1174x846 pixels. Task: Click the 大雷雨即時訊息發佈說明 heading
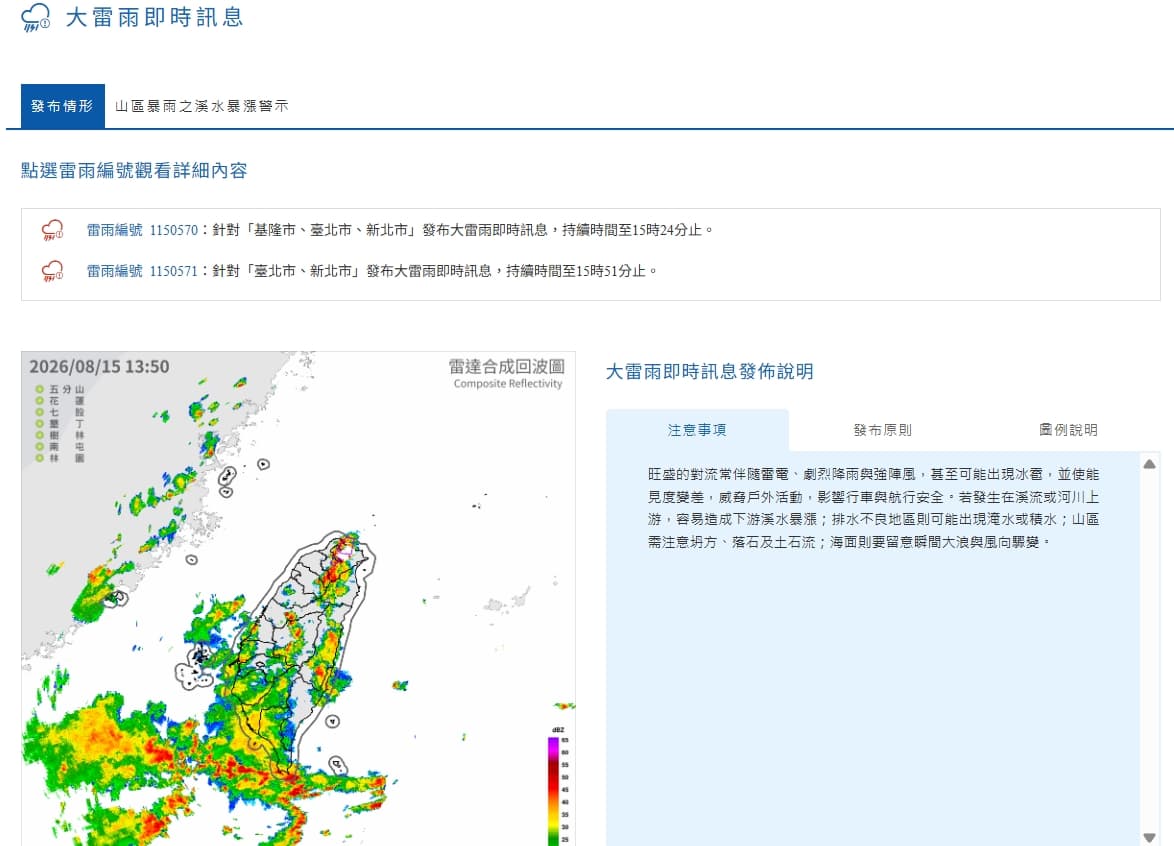[709, 371]
